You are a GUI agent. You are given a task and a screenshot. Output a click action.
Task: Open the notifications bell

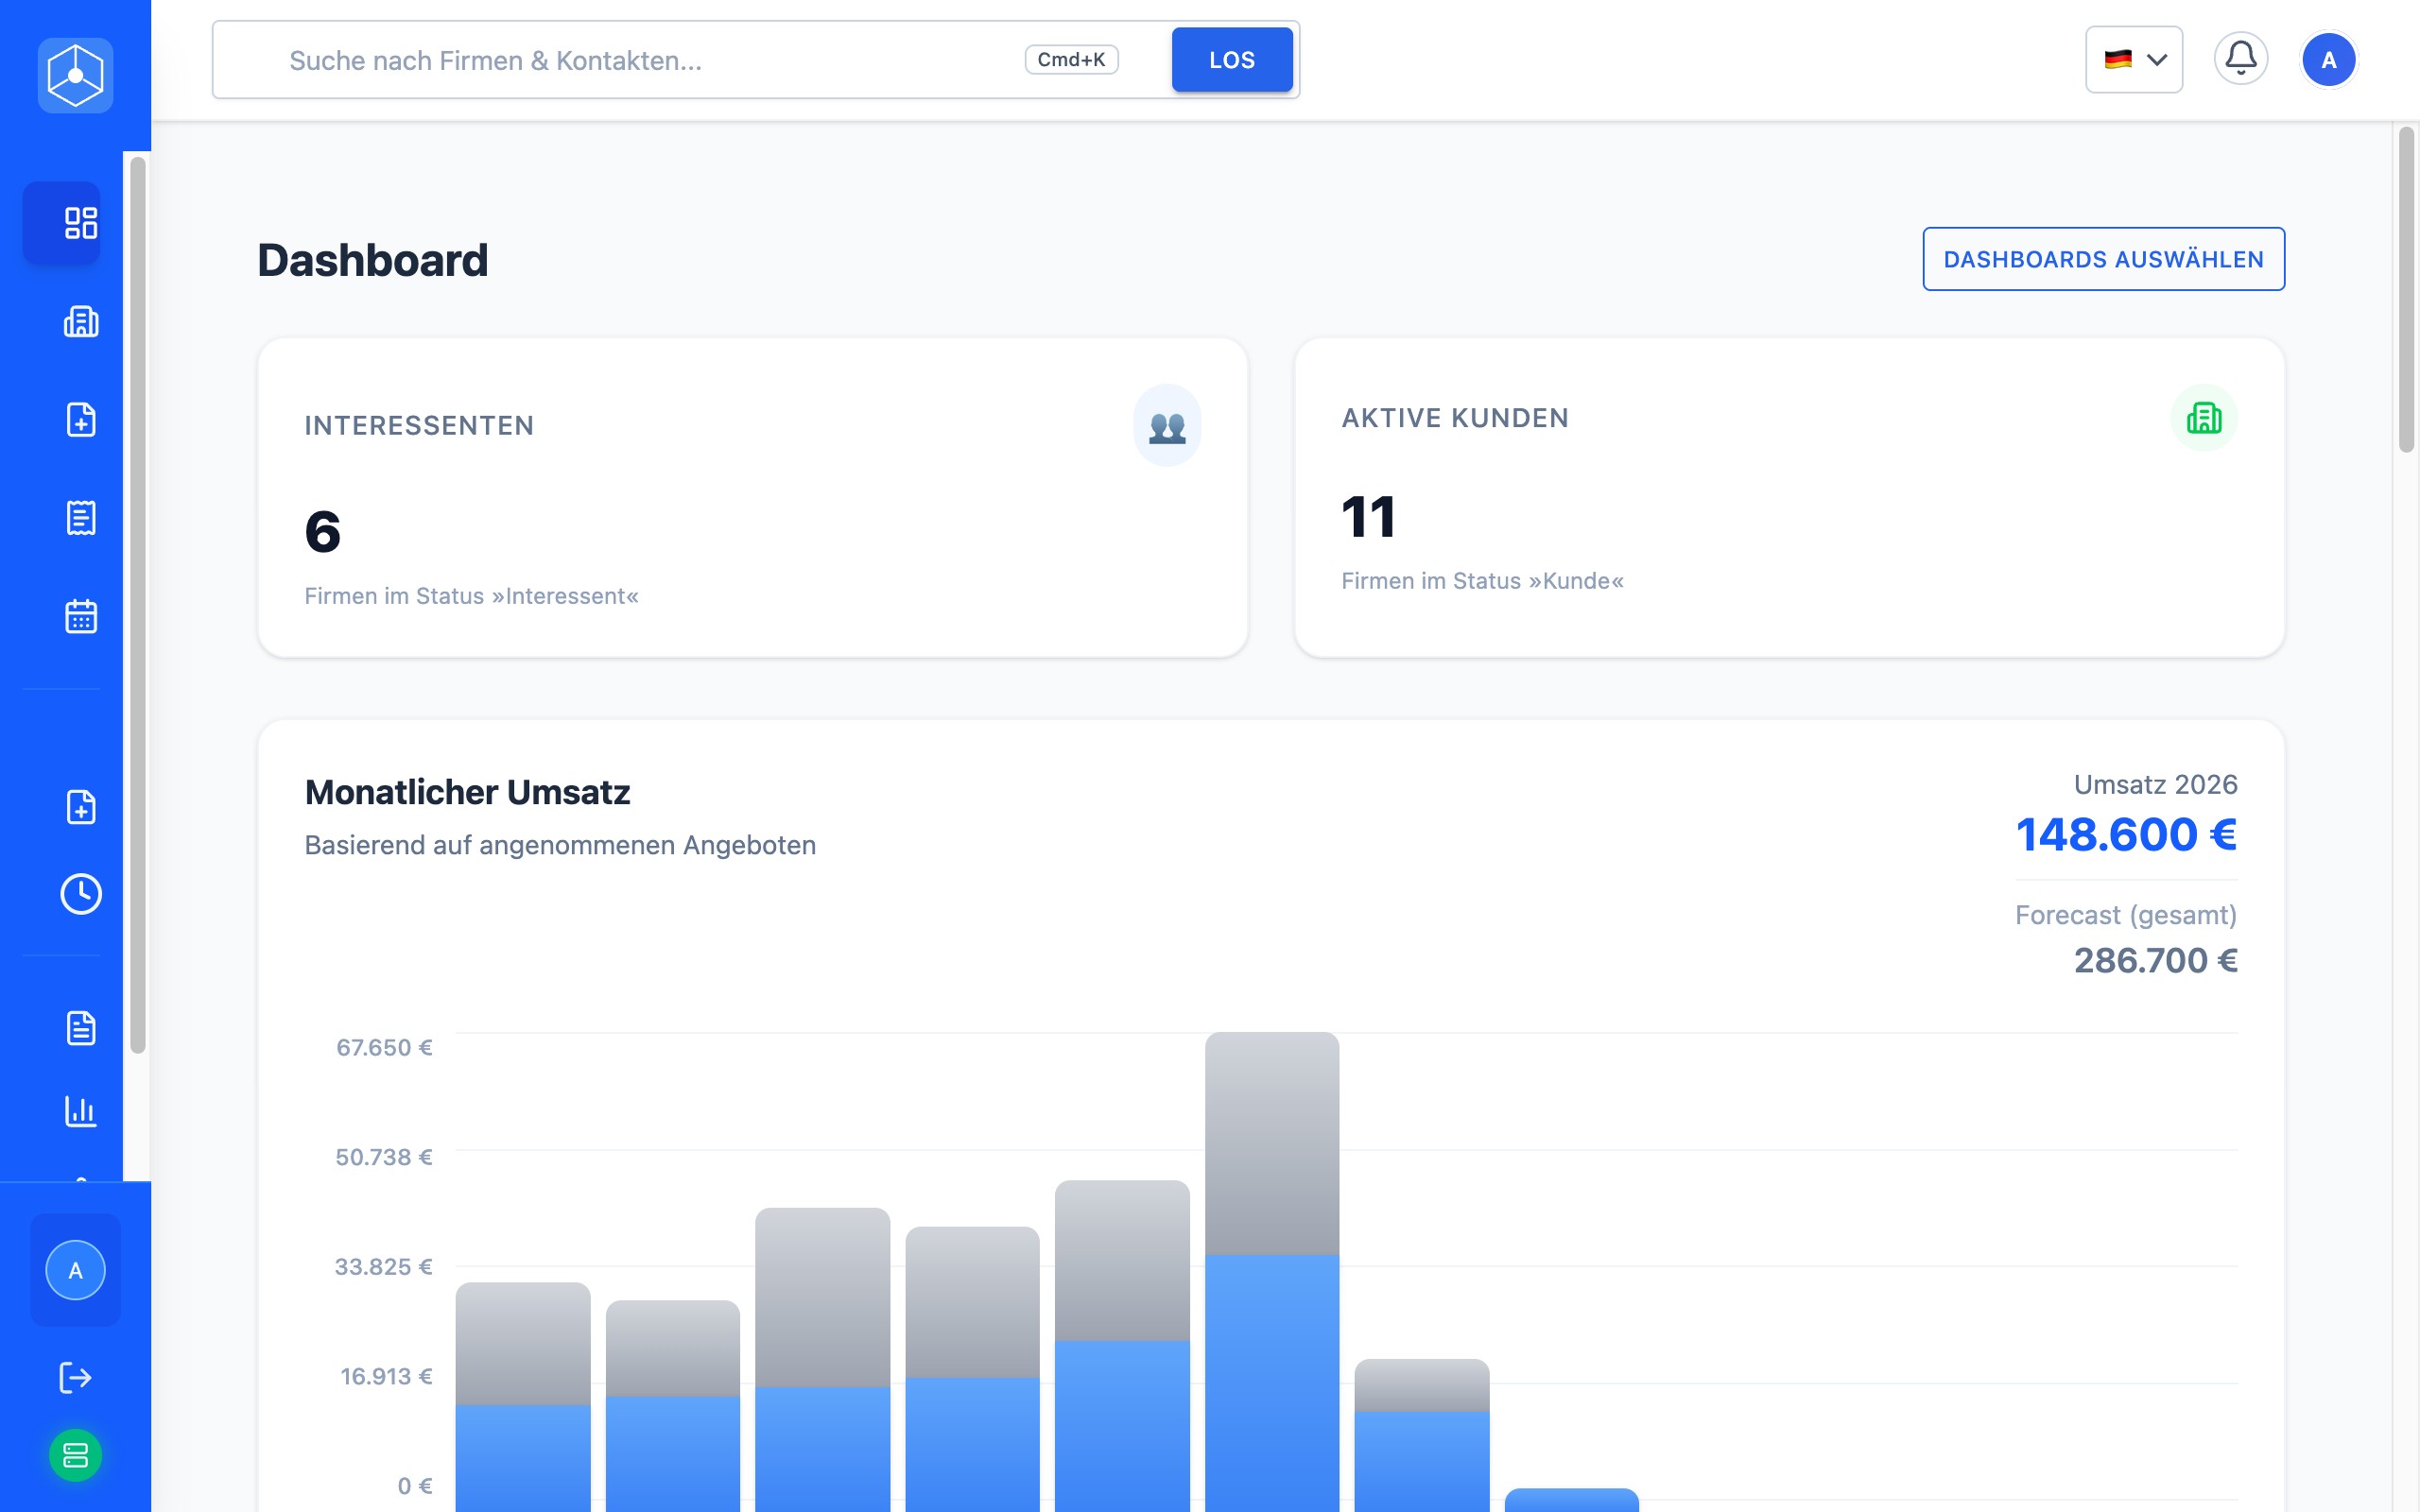[2240, 59]
